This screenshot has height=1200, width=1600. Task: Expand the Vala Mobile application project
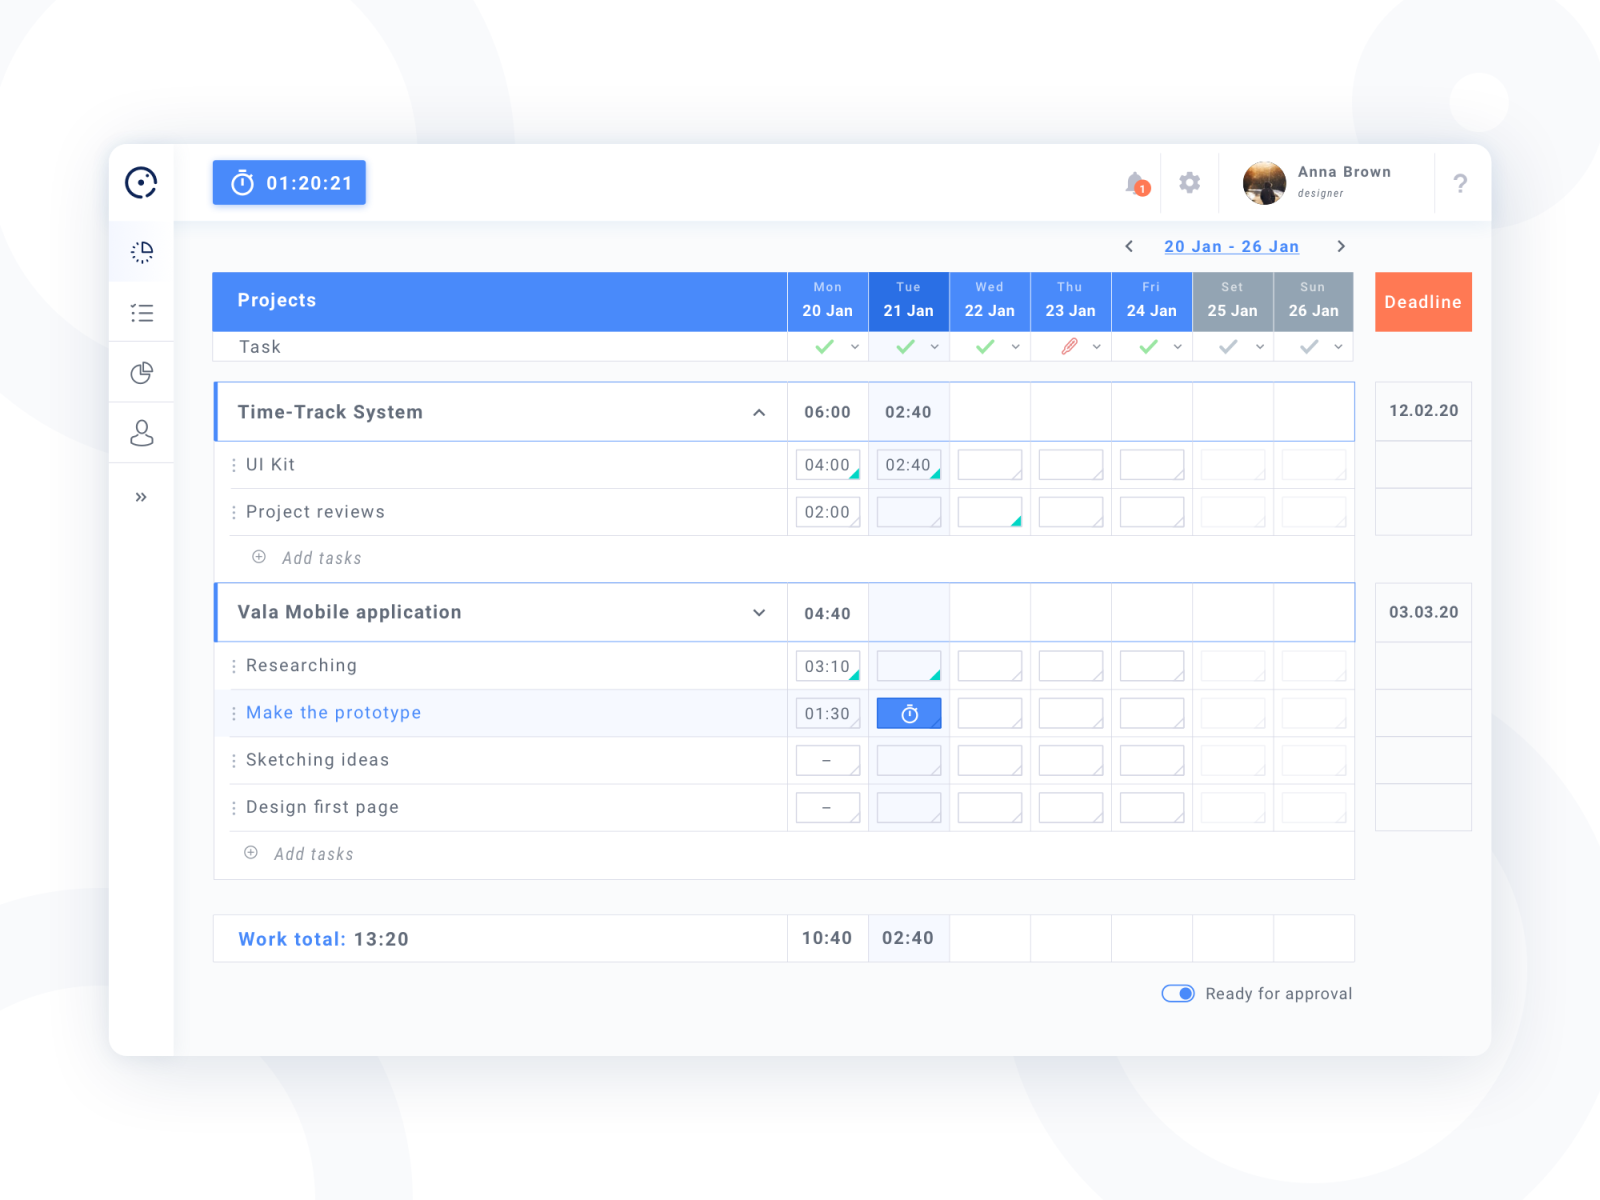pyautogui.click(x=759, y=612)
